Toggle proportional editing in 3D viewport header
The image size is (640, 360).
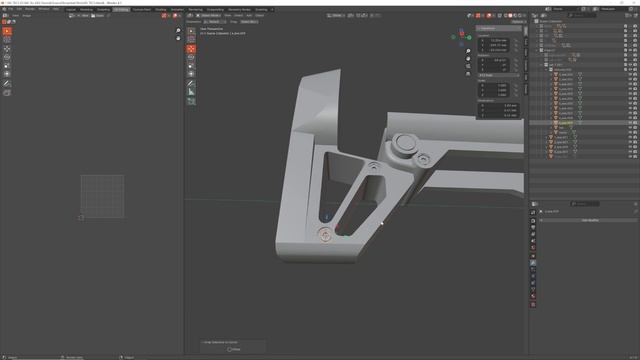(373, 16)
